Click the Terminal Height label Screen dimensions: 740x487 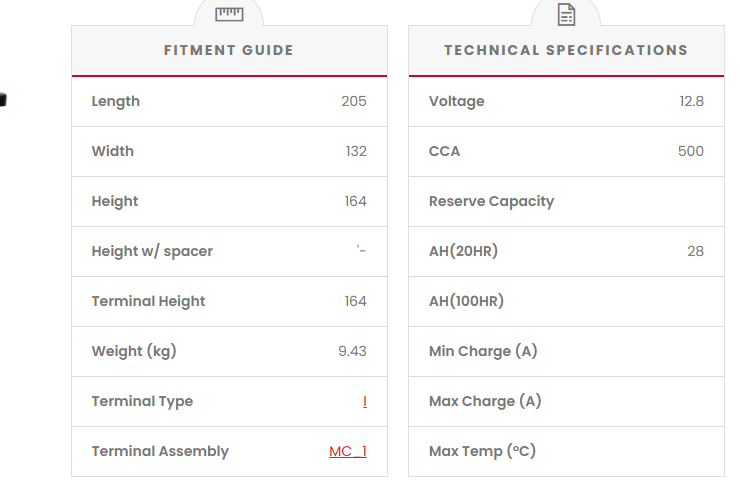pyautogui.click(x=148, y=301)
